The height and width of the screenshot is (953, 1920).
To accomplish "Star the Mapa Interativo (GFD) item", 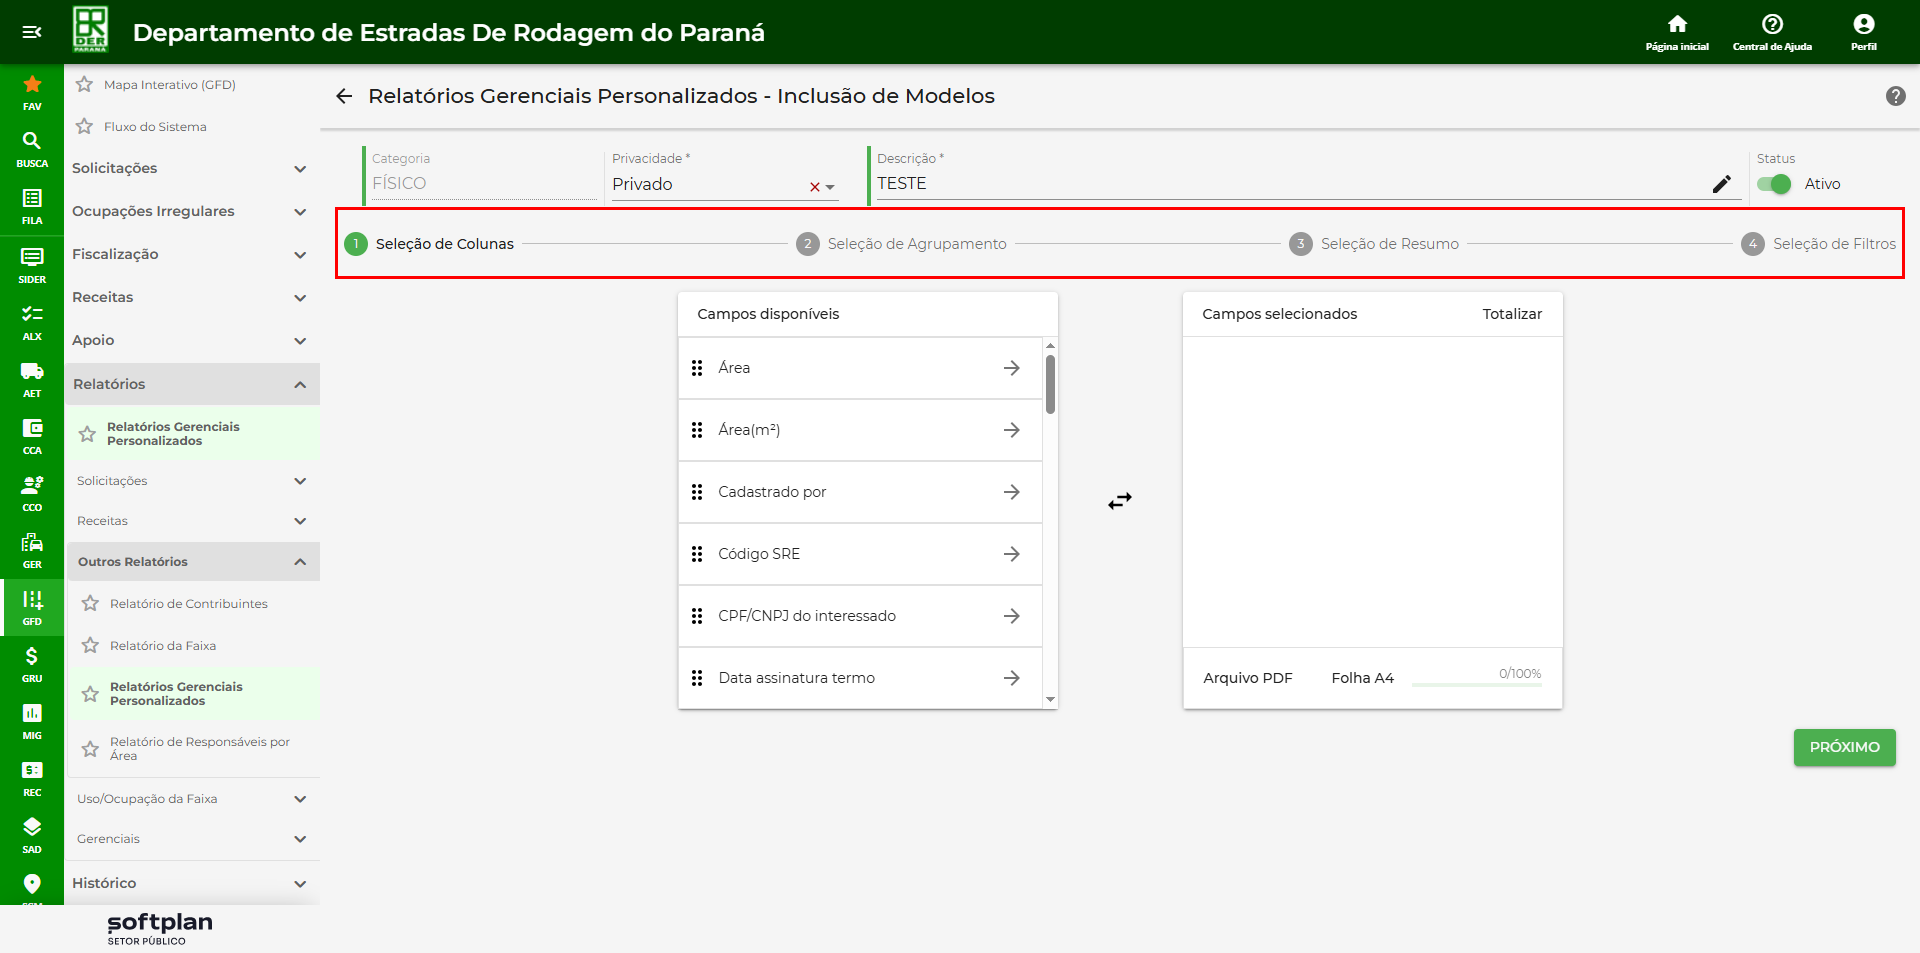I will pyautogui.click(x=85, y=85).
